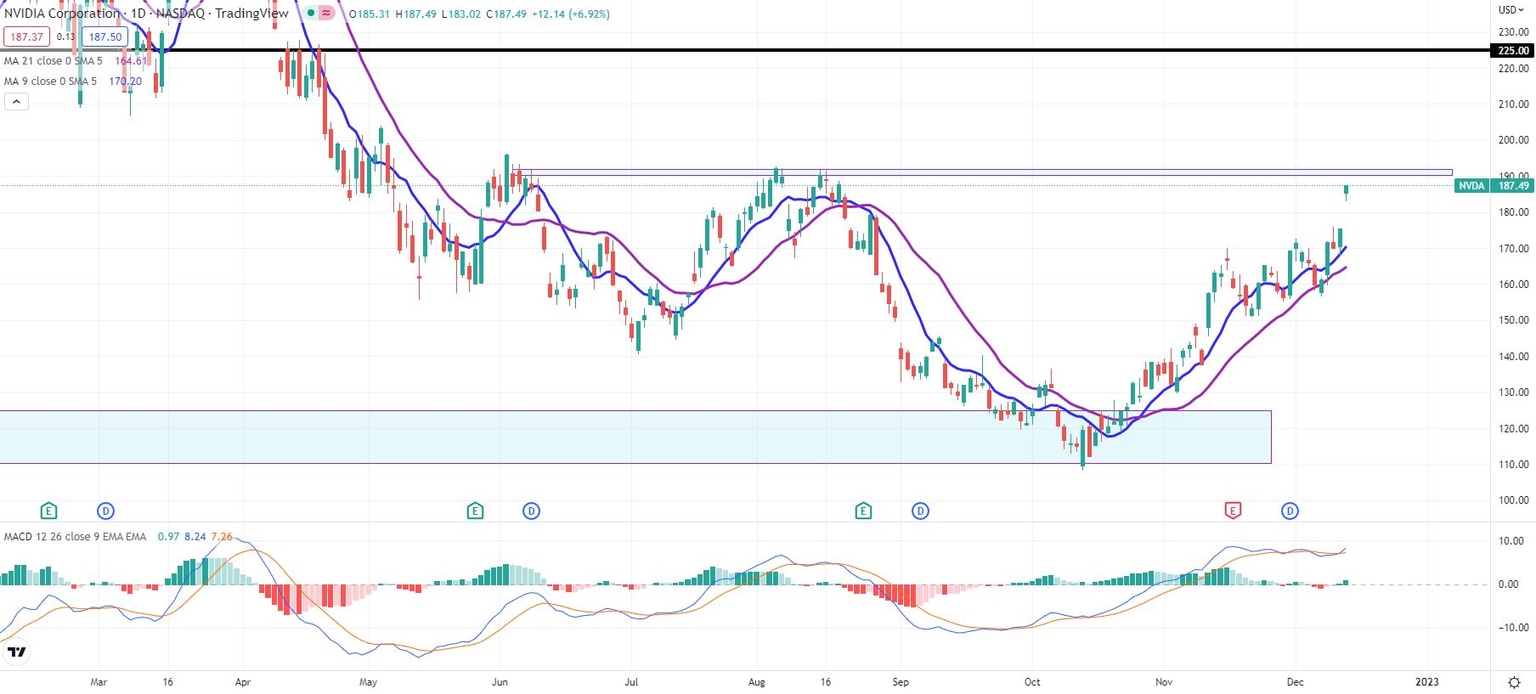Click the 187.37 bid price button

pos(26,36)
